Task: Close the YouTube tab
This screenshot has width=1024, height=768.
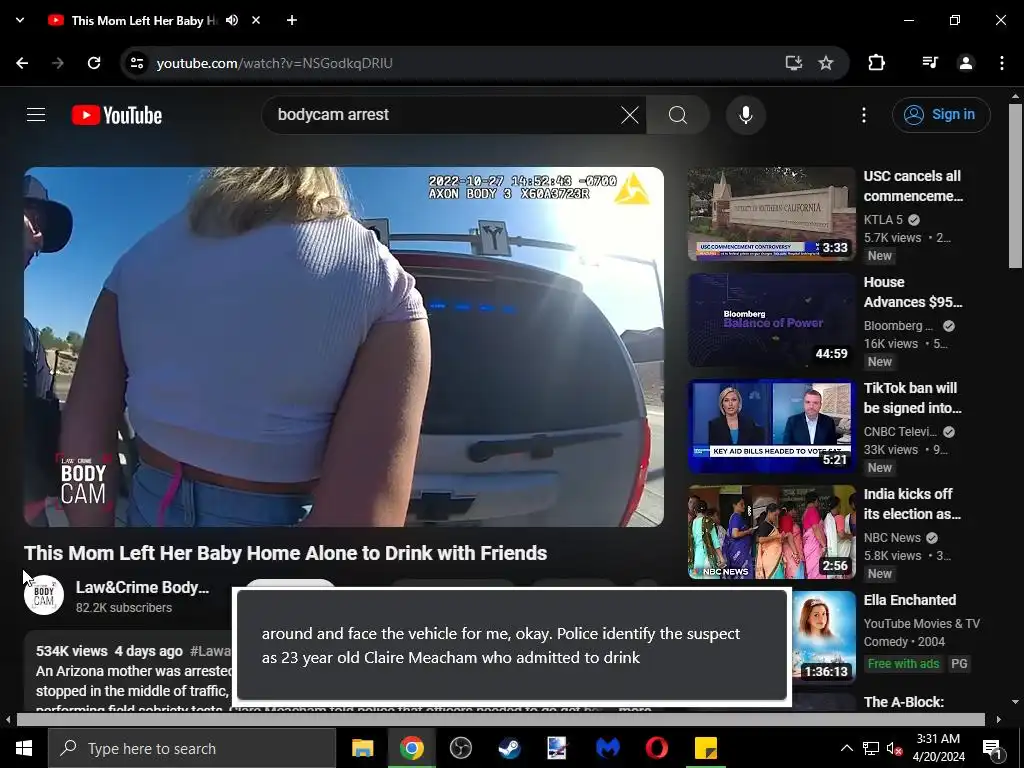Action: (256, 20)
